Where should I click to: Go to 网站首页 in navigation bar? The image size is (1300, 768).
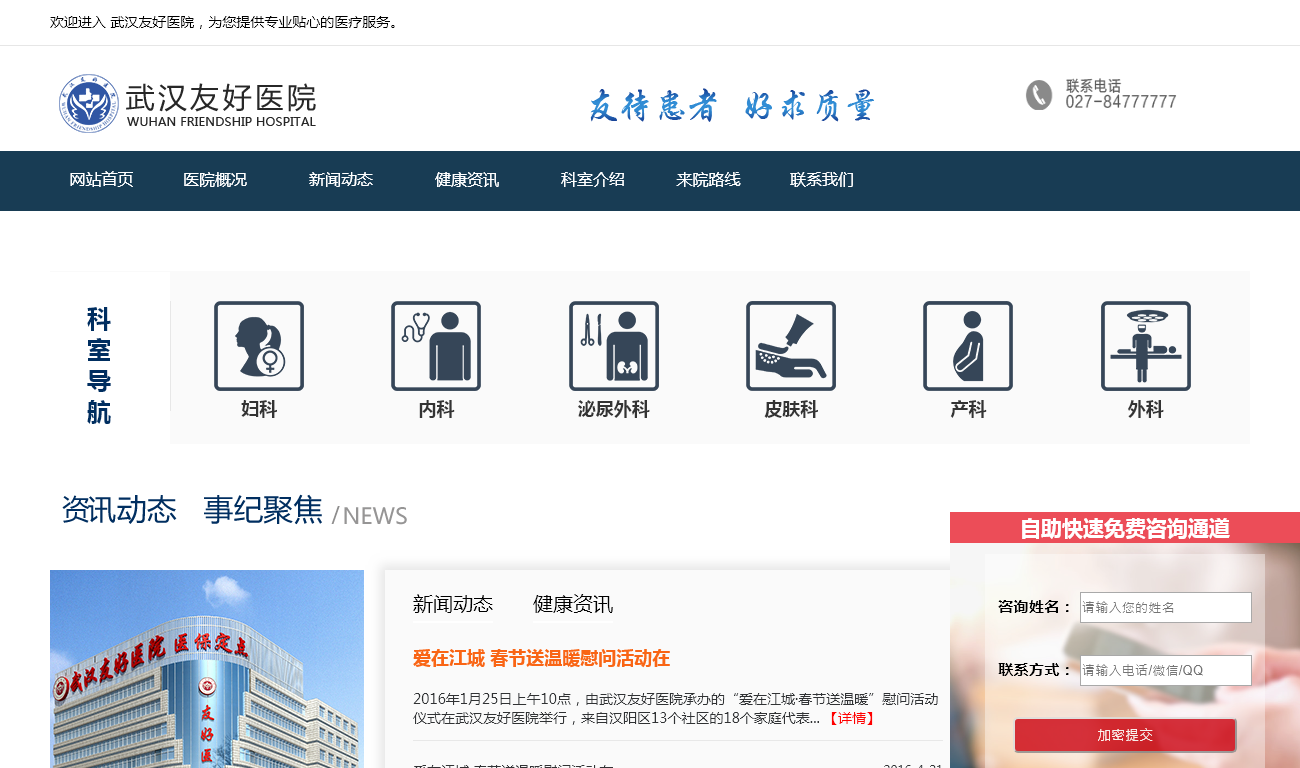tap(101, 180)
